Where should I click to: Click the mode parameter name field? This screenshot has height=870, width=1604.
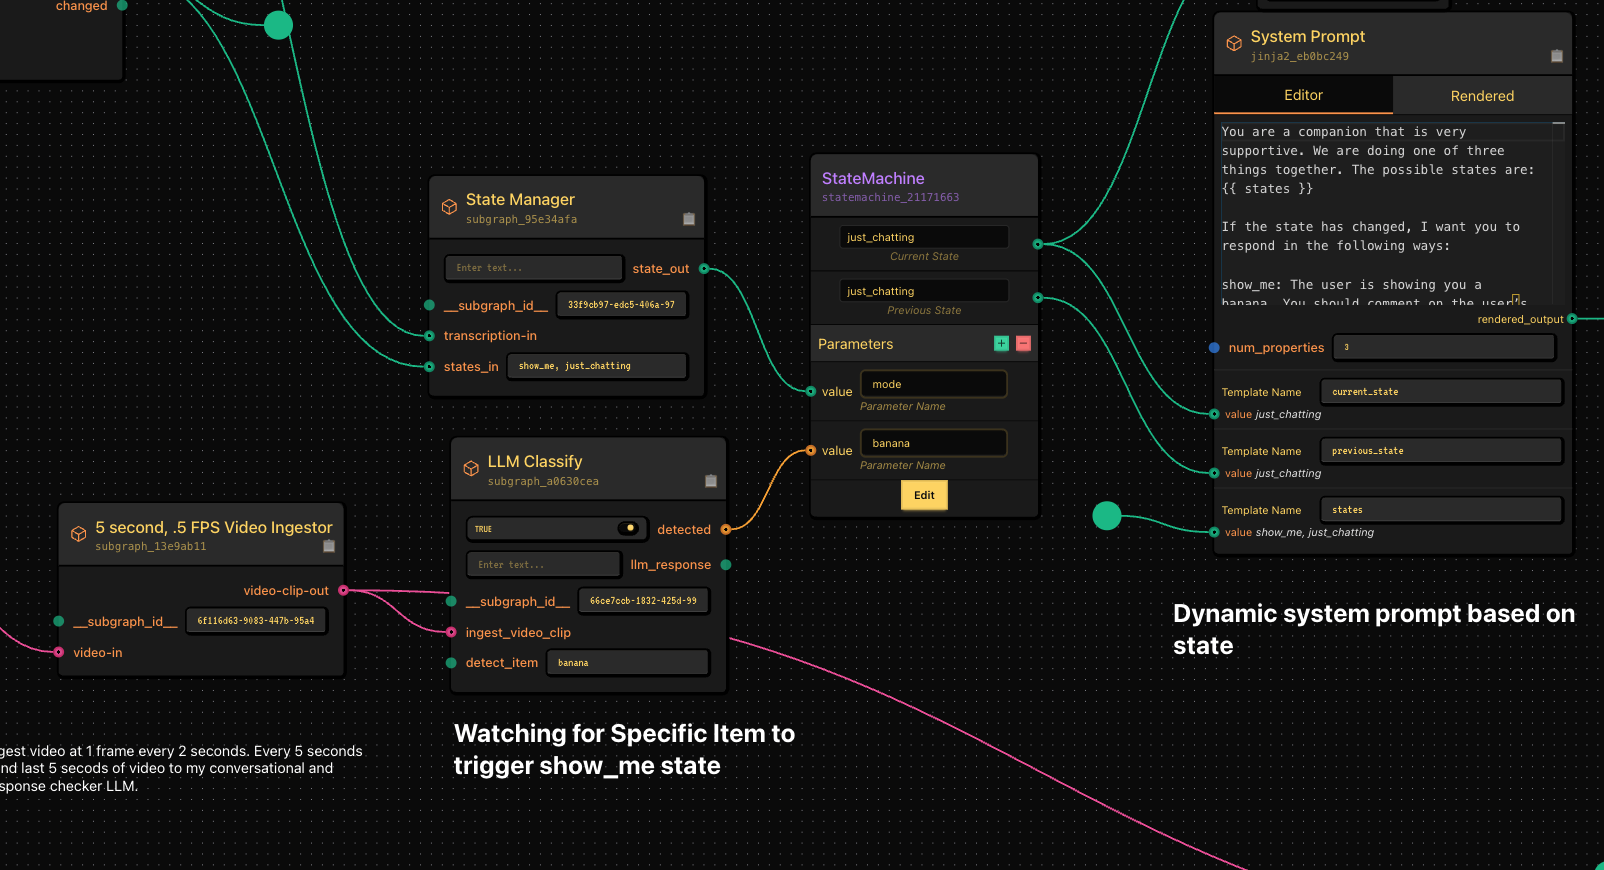[933, 384]
